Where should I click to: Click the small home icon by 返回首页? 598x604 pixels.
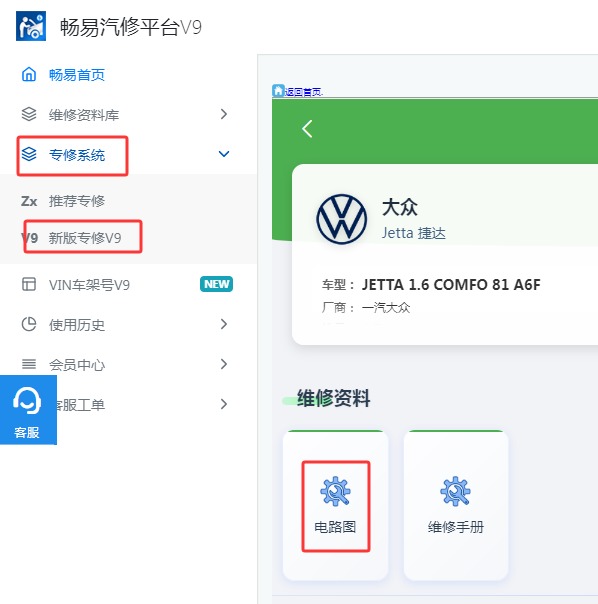278,91
